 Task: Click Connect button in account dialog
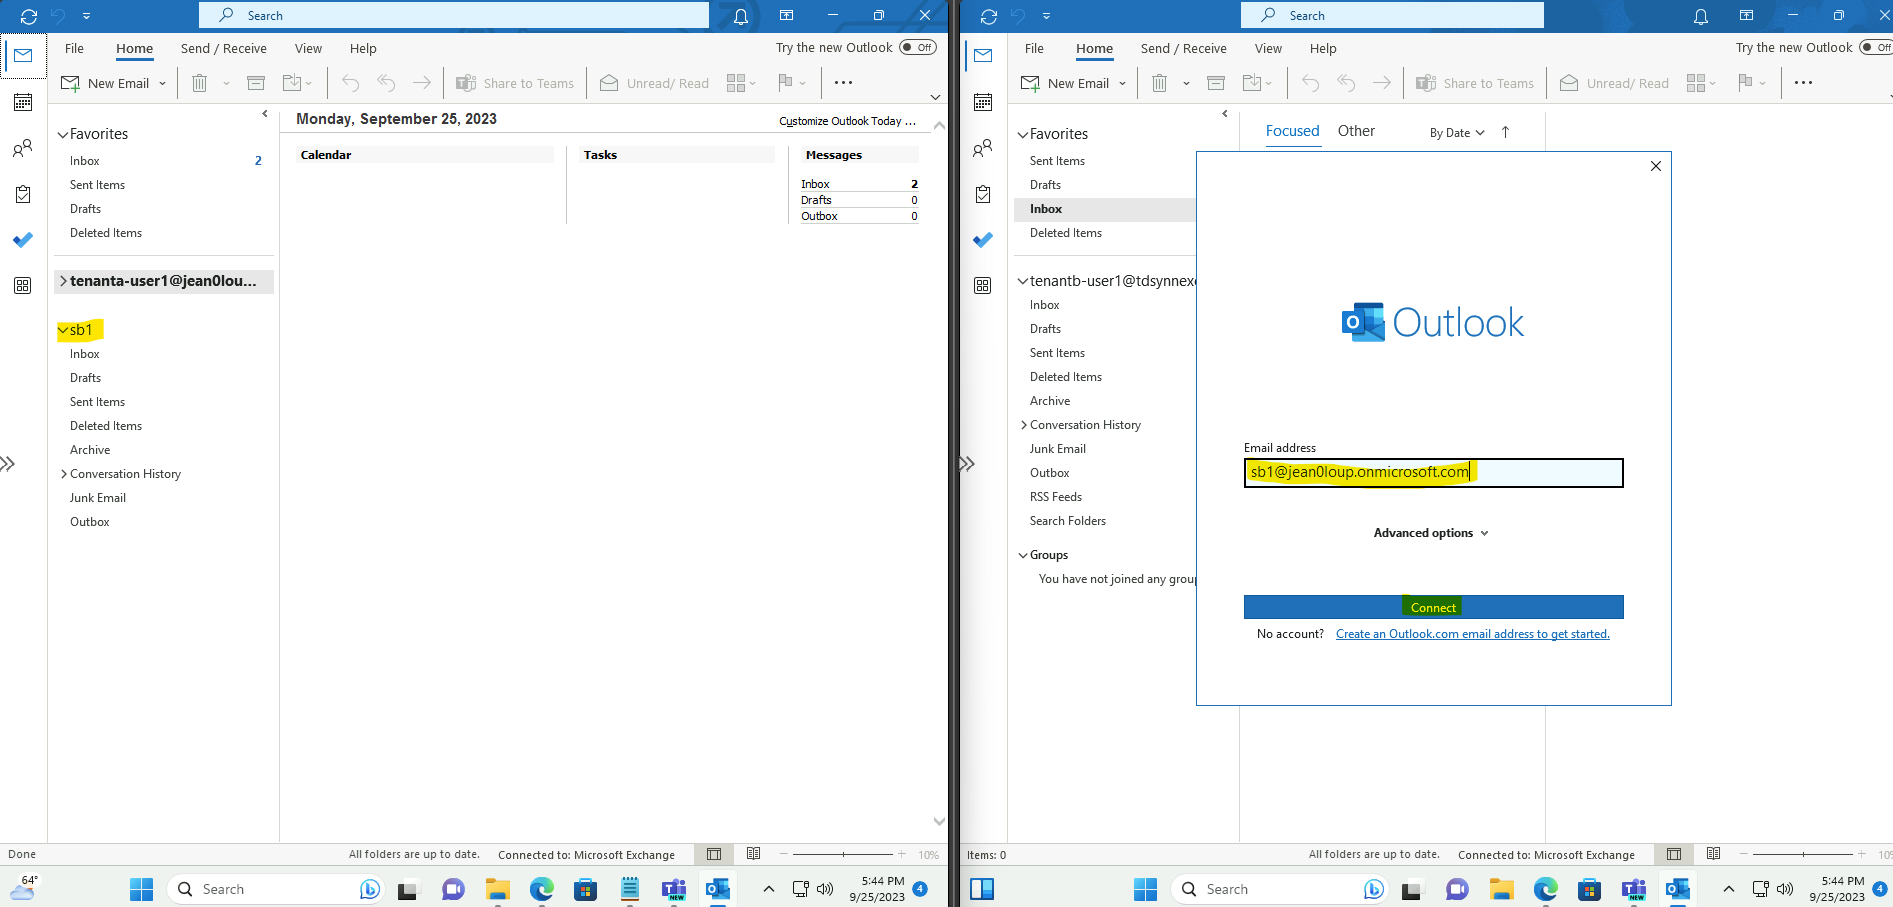[1433, 607]
